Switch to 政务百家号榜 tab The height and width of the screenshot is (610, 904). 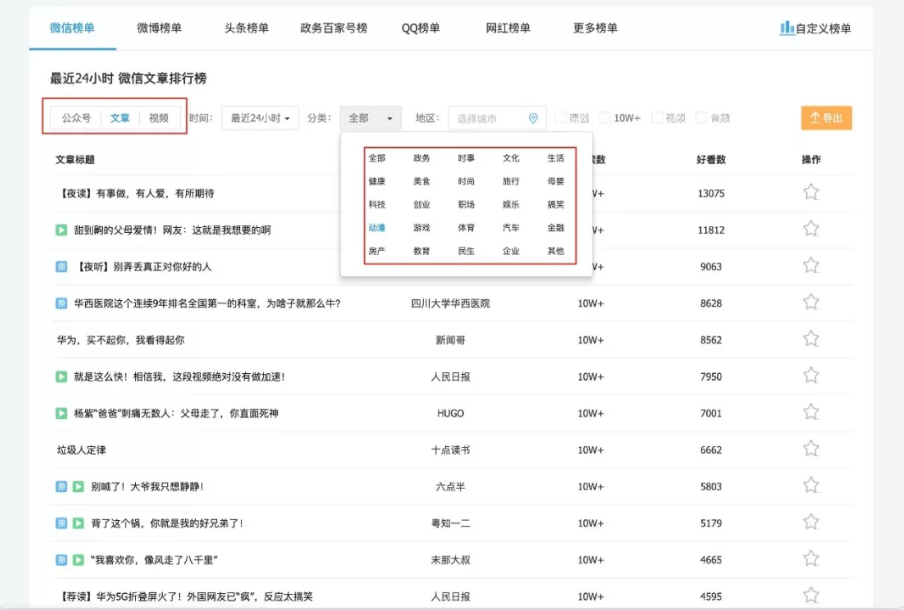coord(334,28)
